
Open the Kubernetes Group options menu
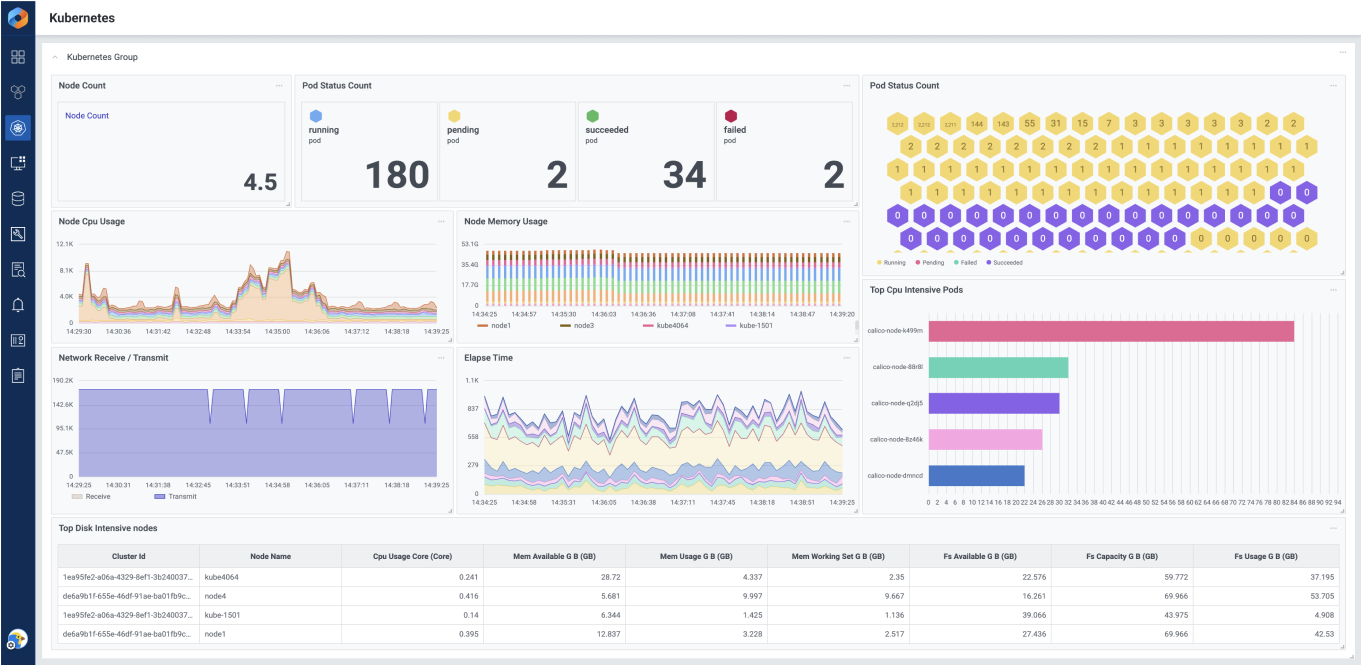[x=1343, y=52]
